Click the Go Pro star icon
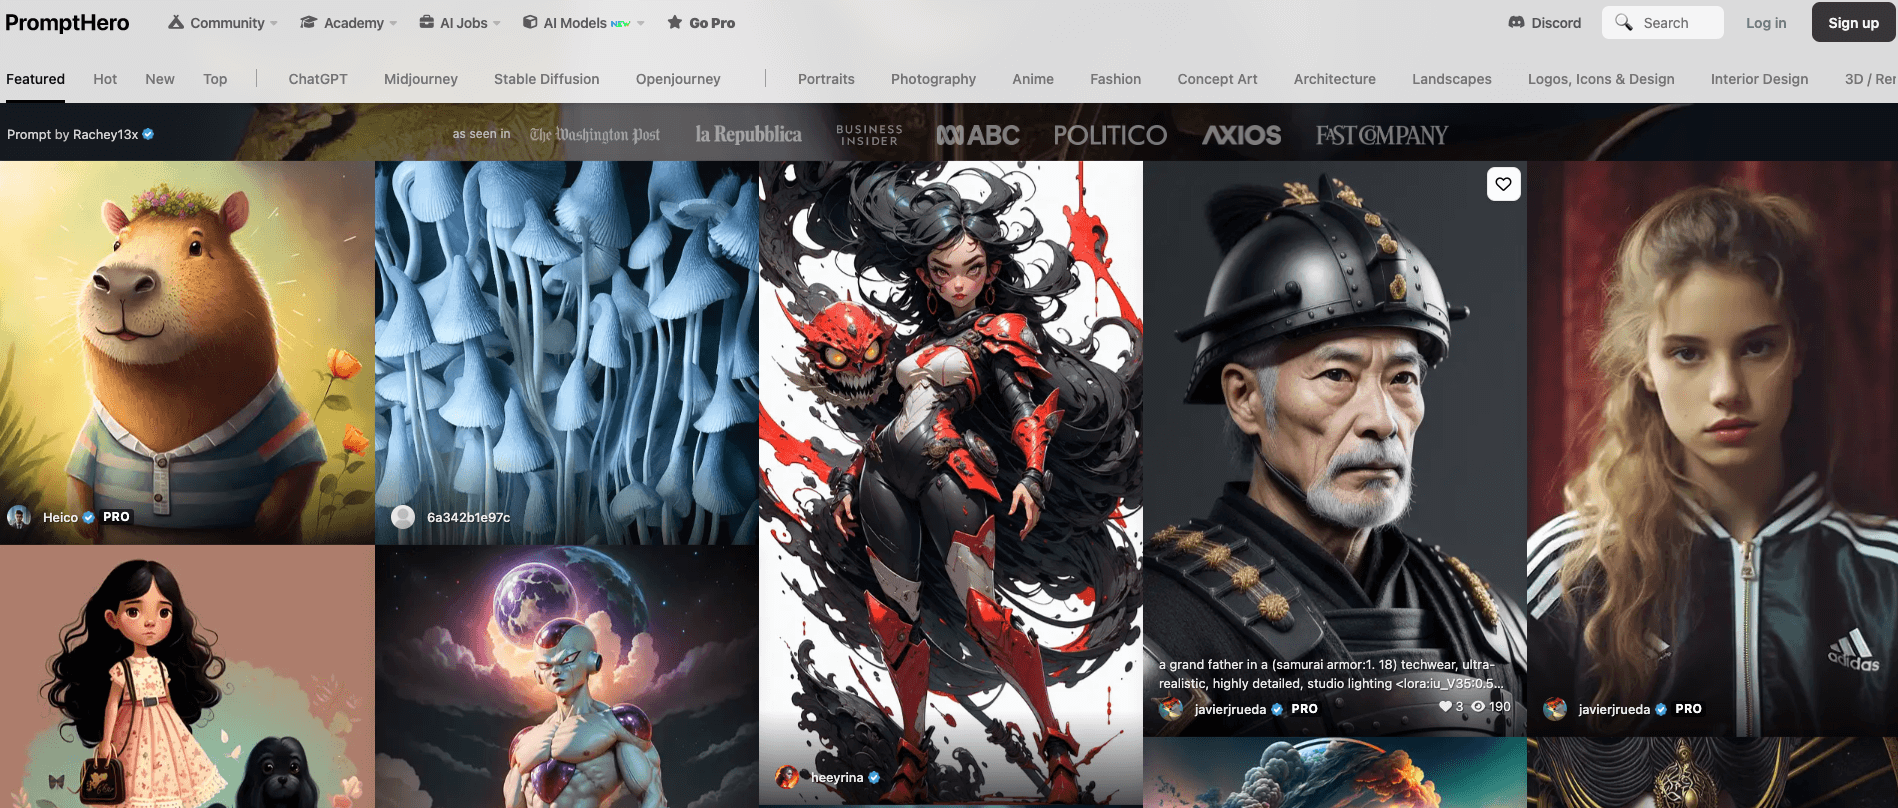The width and height of the screenshot is (1898, 808). tap(675, 23)
